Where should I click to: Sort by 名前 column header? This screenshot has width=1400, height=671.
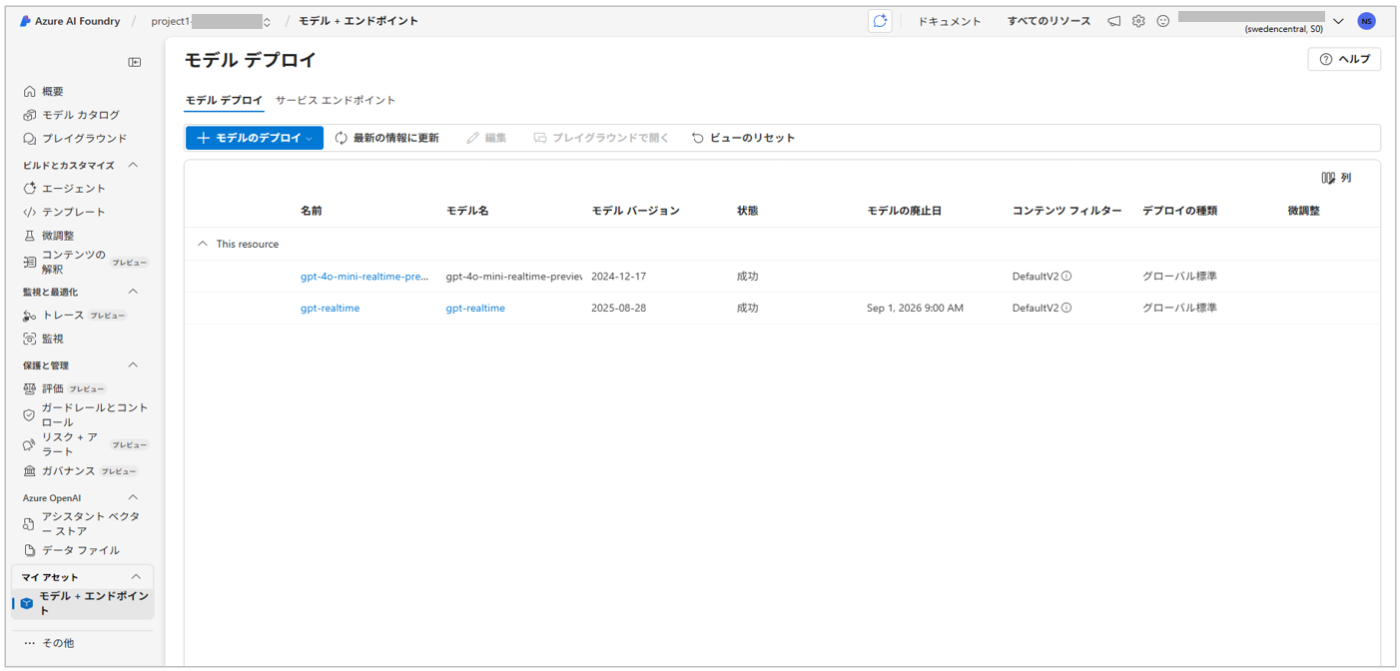coord(311,211)
